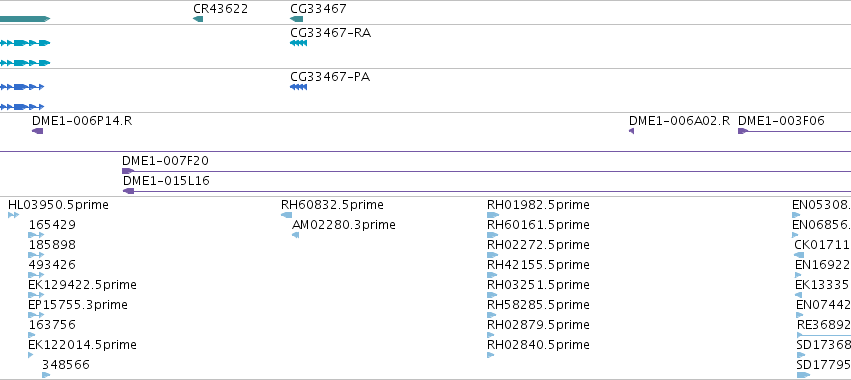Viewport: 851px width, 380px height.
Task: Select the CG33467 gene feature arrow
Action: [x=296, y=19]
